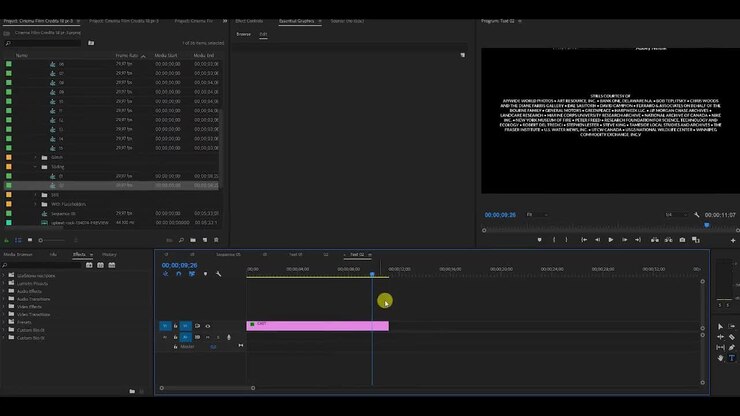Viewport: 740px width, 416px height.
Task: Toggle V1 track output eye
Action: pos(208,326)
